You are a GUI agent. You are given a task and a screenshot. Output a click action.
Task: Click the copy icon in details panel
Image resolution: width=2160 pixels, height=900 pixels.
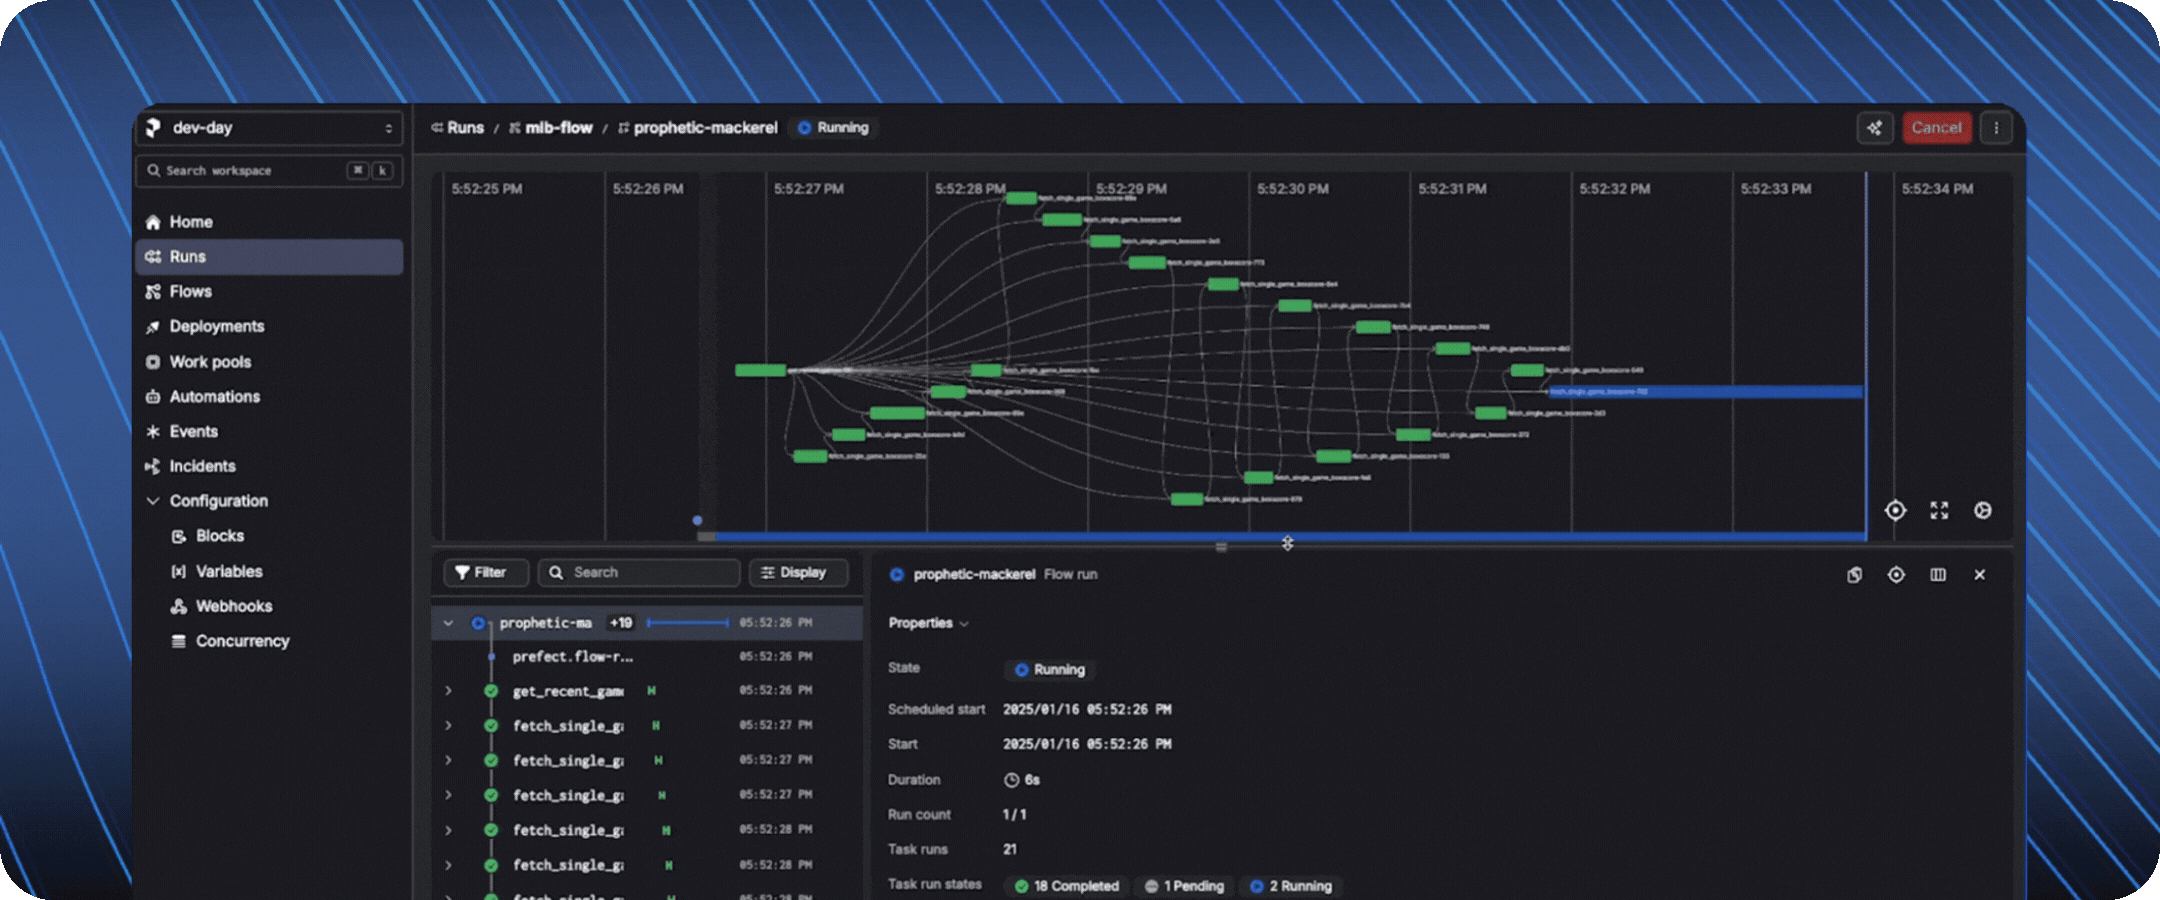pyautogui.click(x=1854, y=575)
